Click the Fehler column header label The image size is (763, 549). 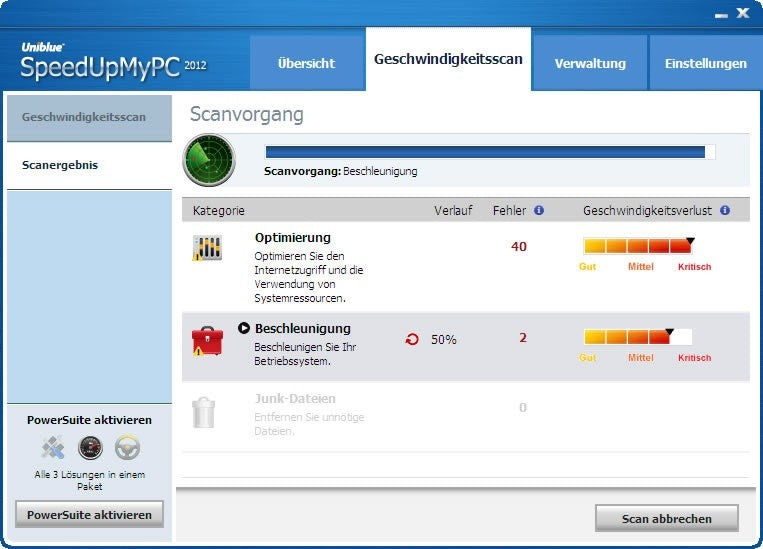click(x=509, y=211)
